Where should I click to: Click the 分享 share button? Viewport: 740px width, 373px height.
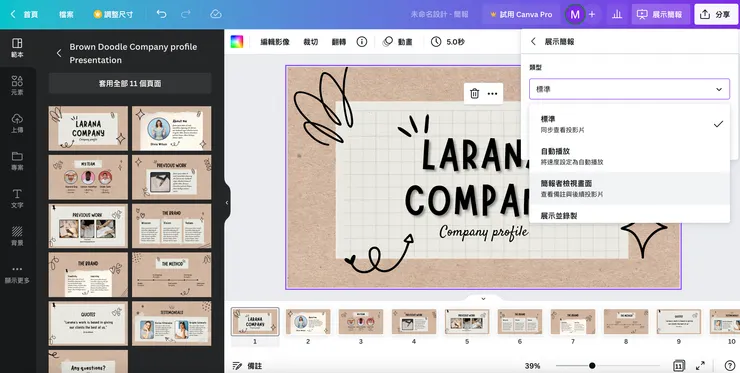(x=716, y=15)
